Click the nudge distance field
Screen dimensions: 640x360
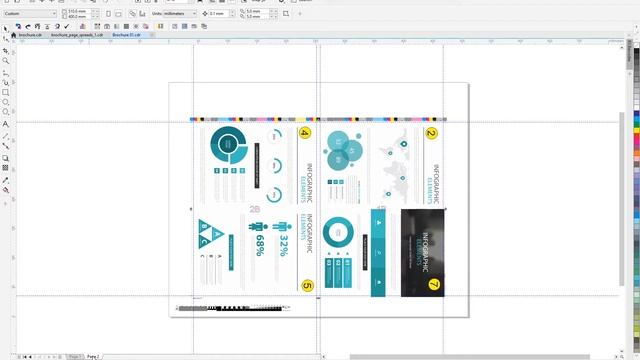219,14
